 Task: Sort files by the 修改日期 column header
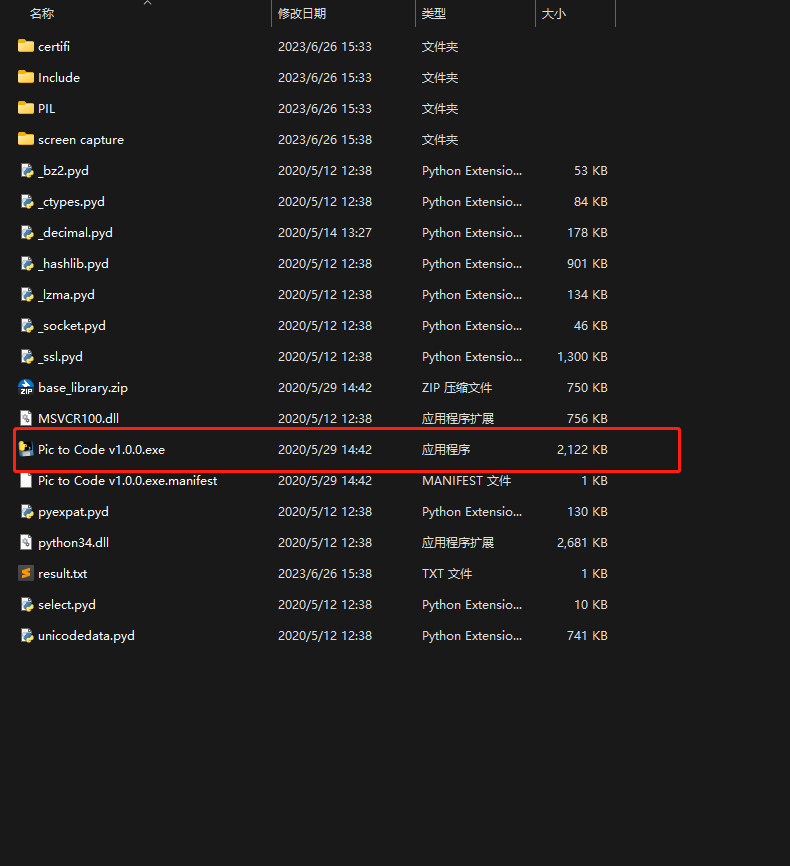click(302, 13)
